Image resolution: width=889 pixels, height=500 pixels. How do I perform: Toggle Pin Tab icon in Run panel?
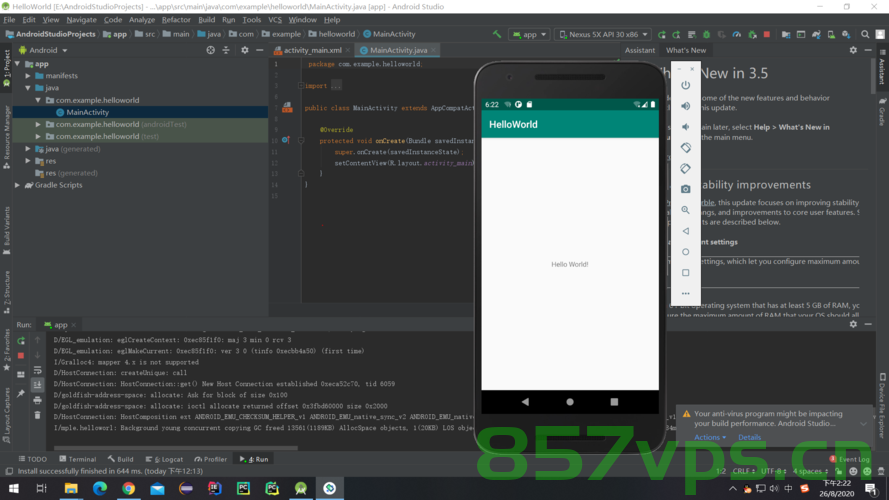pos(21,393)
